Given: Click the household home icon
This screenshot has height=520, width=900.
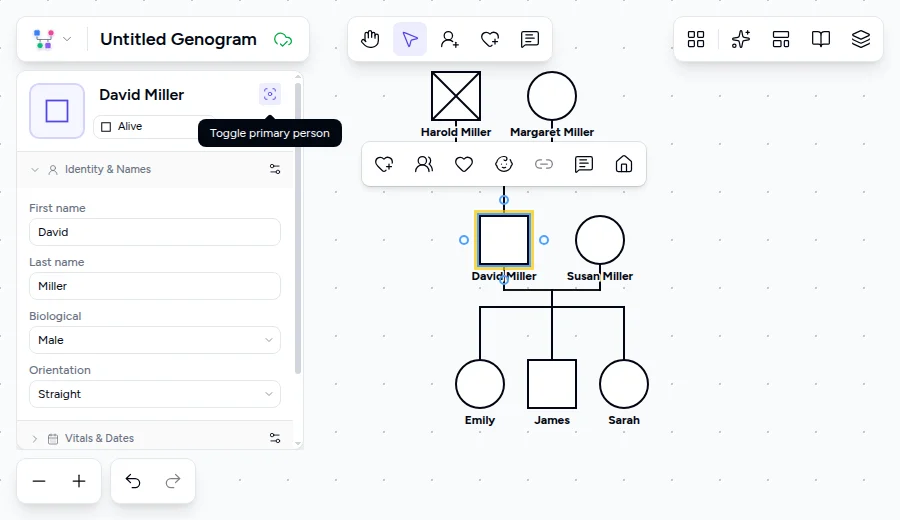Looking at the screenshot, I should coord(624,164).
